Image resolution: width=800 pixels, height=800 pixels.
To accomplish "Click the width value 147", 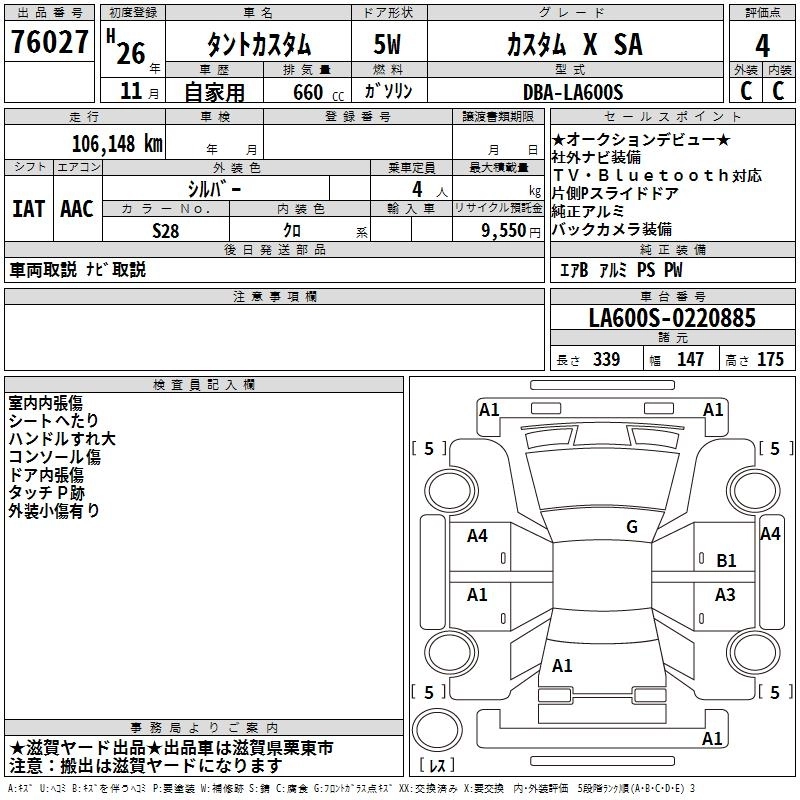I will click(x=690, y=359).
